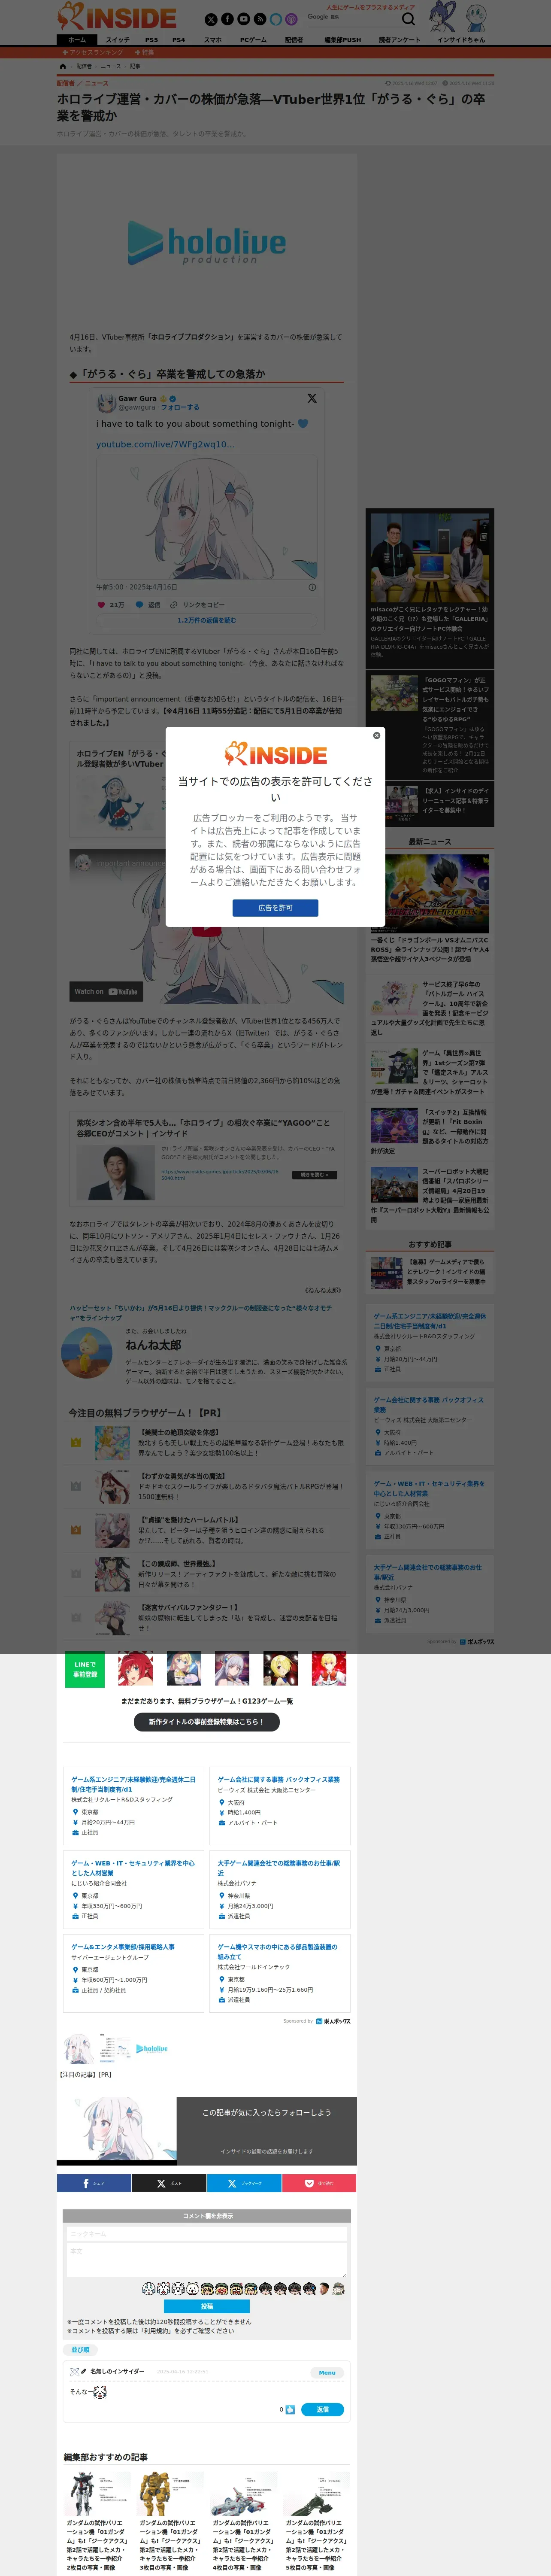Click the heart like icon on tweet
Screen dimensions: 551x2576
pyautogui.click(x=100, y=605)
